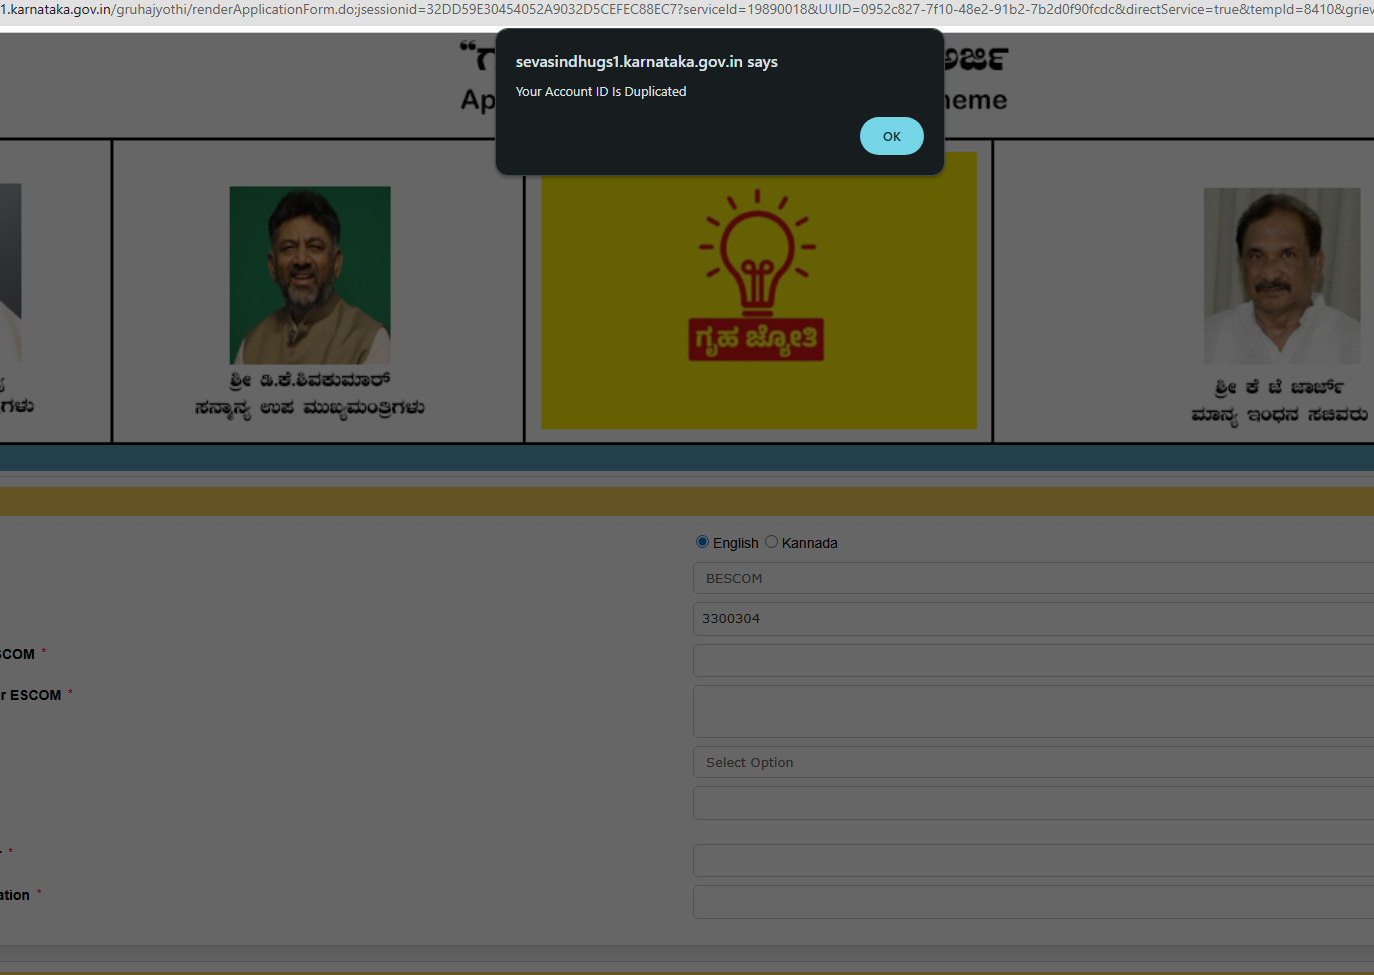Image resolution: width=1374 pixels, height=975 pixels.
Task: Click the 'sevasindhugs1.karnataka.gov.in says' dialog title
Action: coord(647,62)
